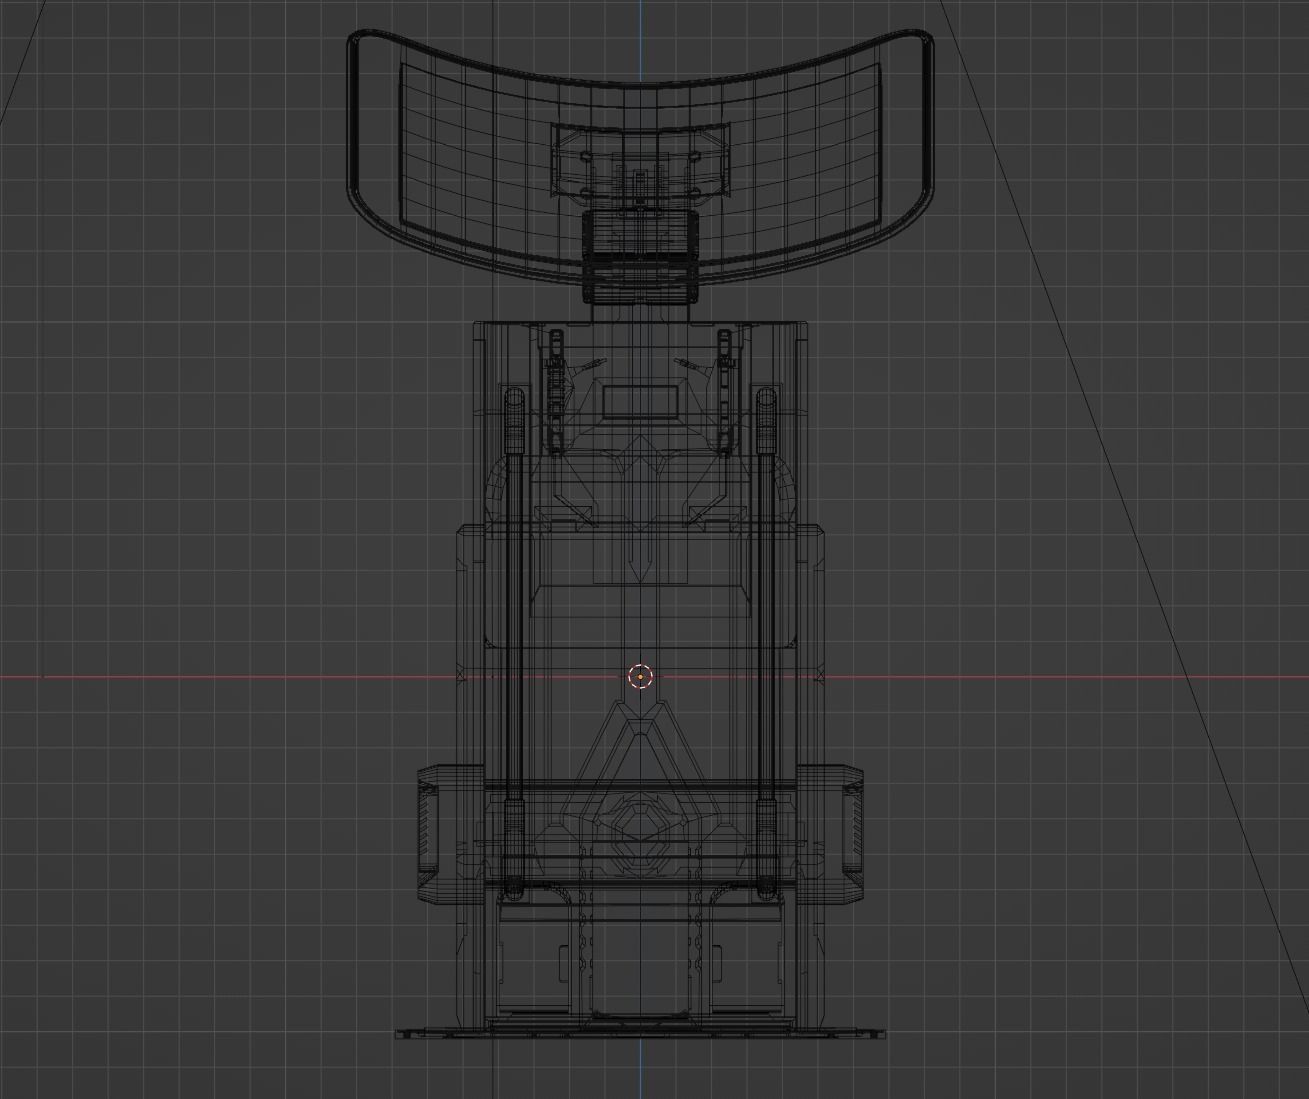Select the headrest mounting bracket below curved panel

coord(640,255)
